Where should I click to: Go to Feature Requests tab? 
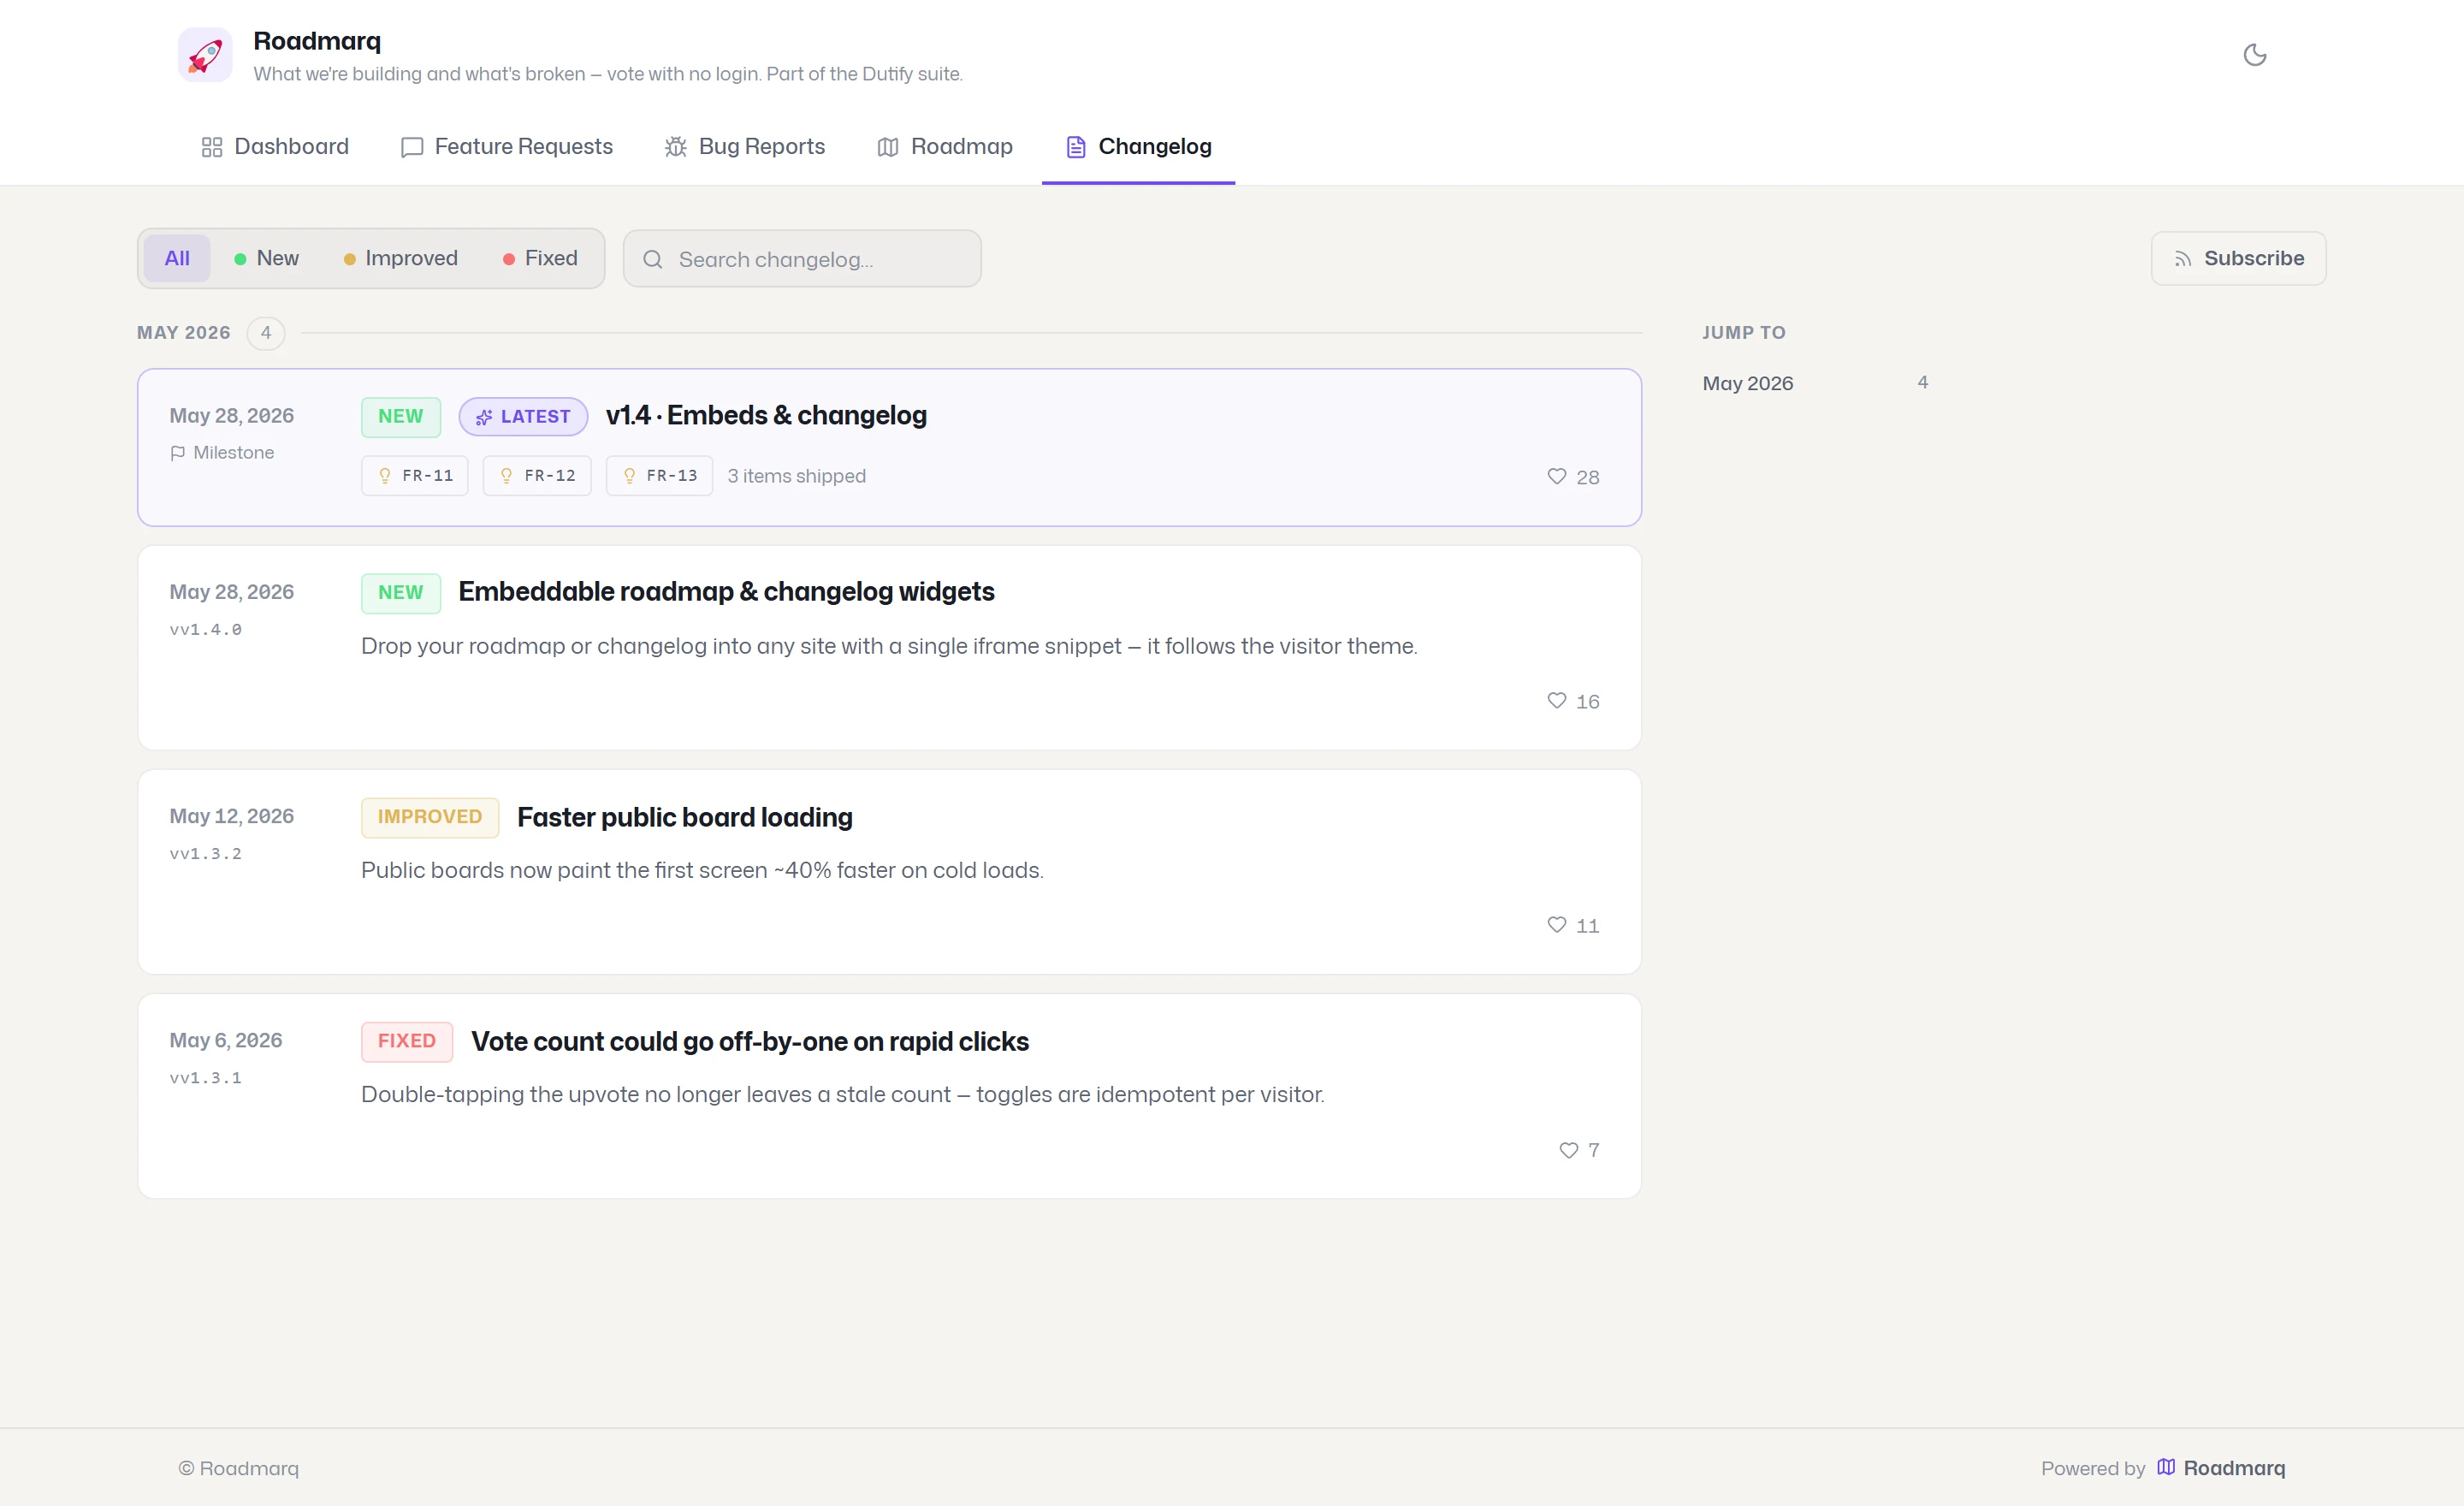pos(507,147)
